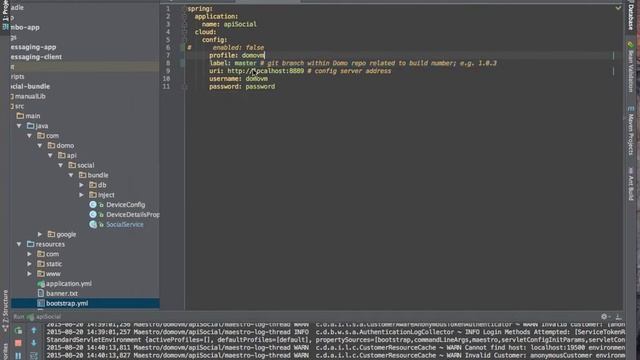The image size is (640, 360).
Task: Click 'password: password' line in editor
Action: (x=242, y=87)
